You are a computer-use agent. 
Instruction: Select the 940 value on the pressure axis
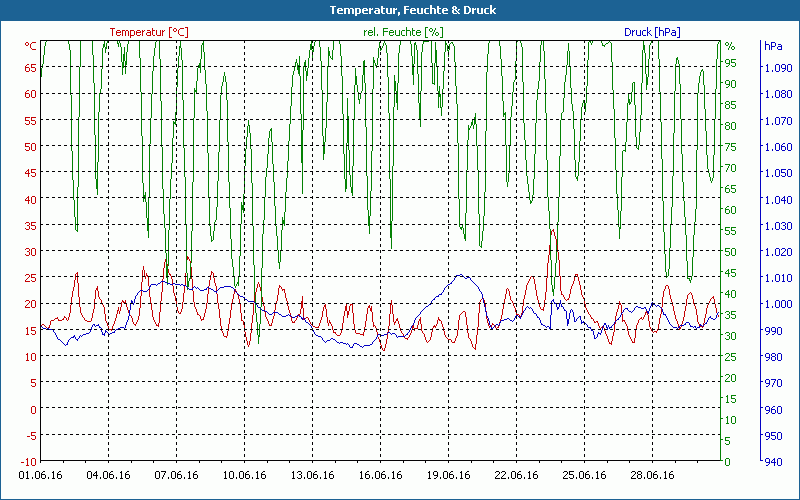tap(774, 461)
